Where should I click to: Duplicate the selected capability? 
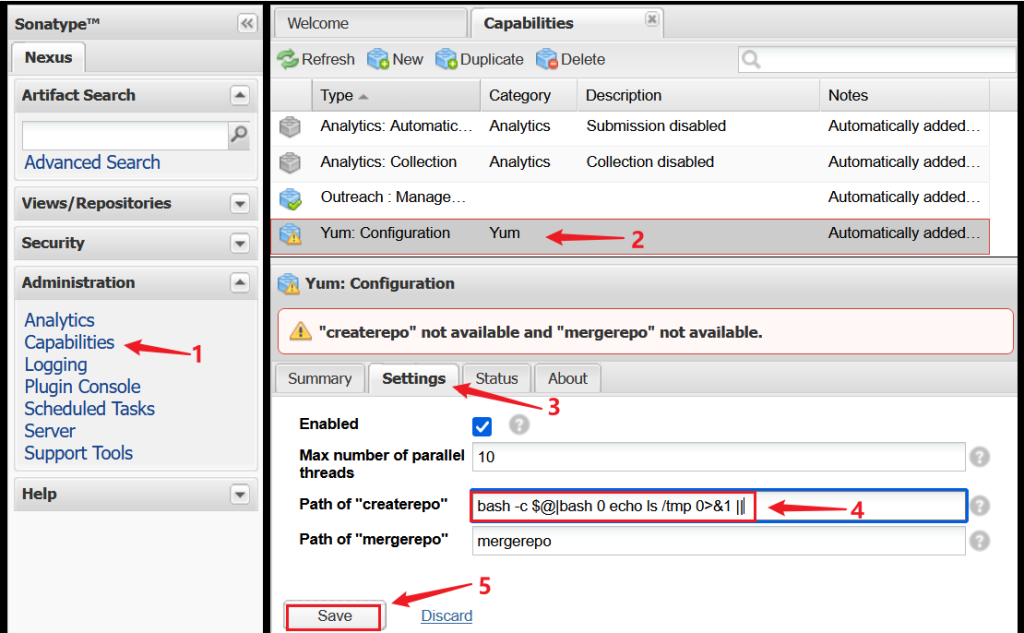(x=479, y=59)
